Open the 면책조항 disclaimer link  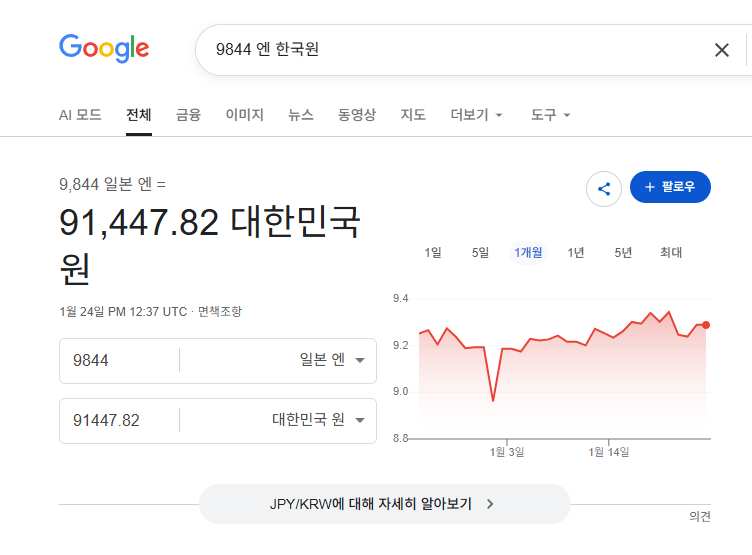219,312
